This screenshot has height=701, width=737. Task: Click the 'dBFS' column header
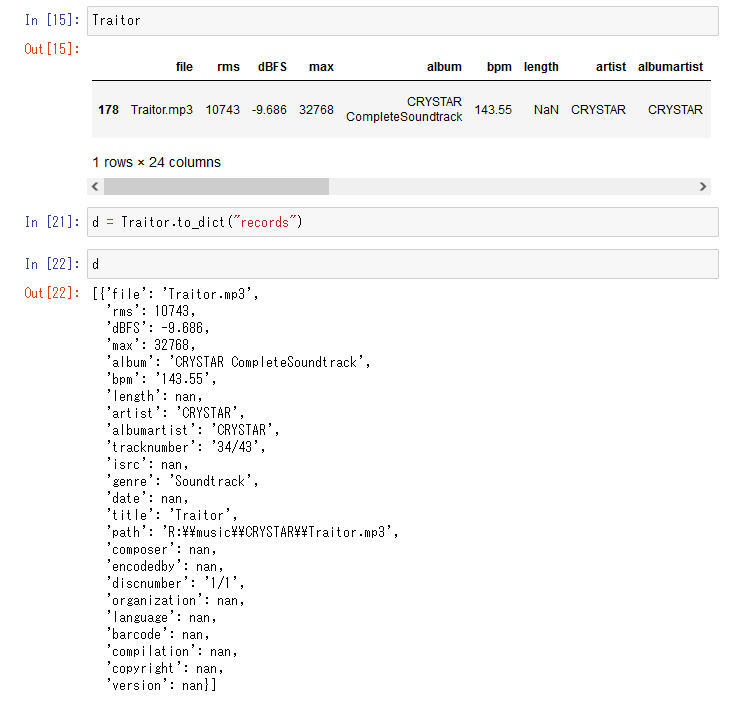click(x=272, y=67)
